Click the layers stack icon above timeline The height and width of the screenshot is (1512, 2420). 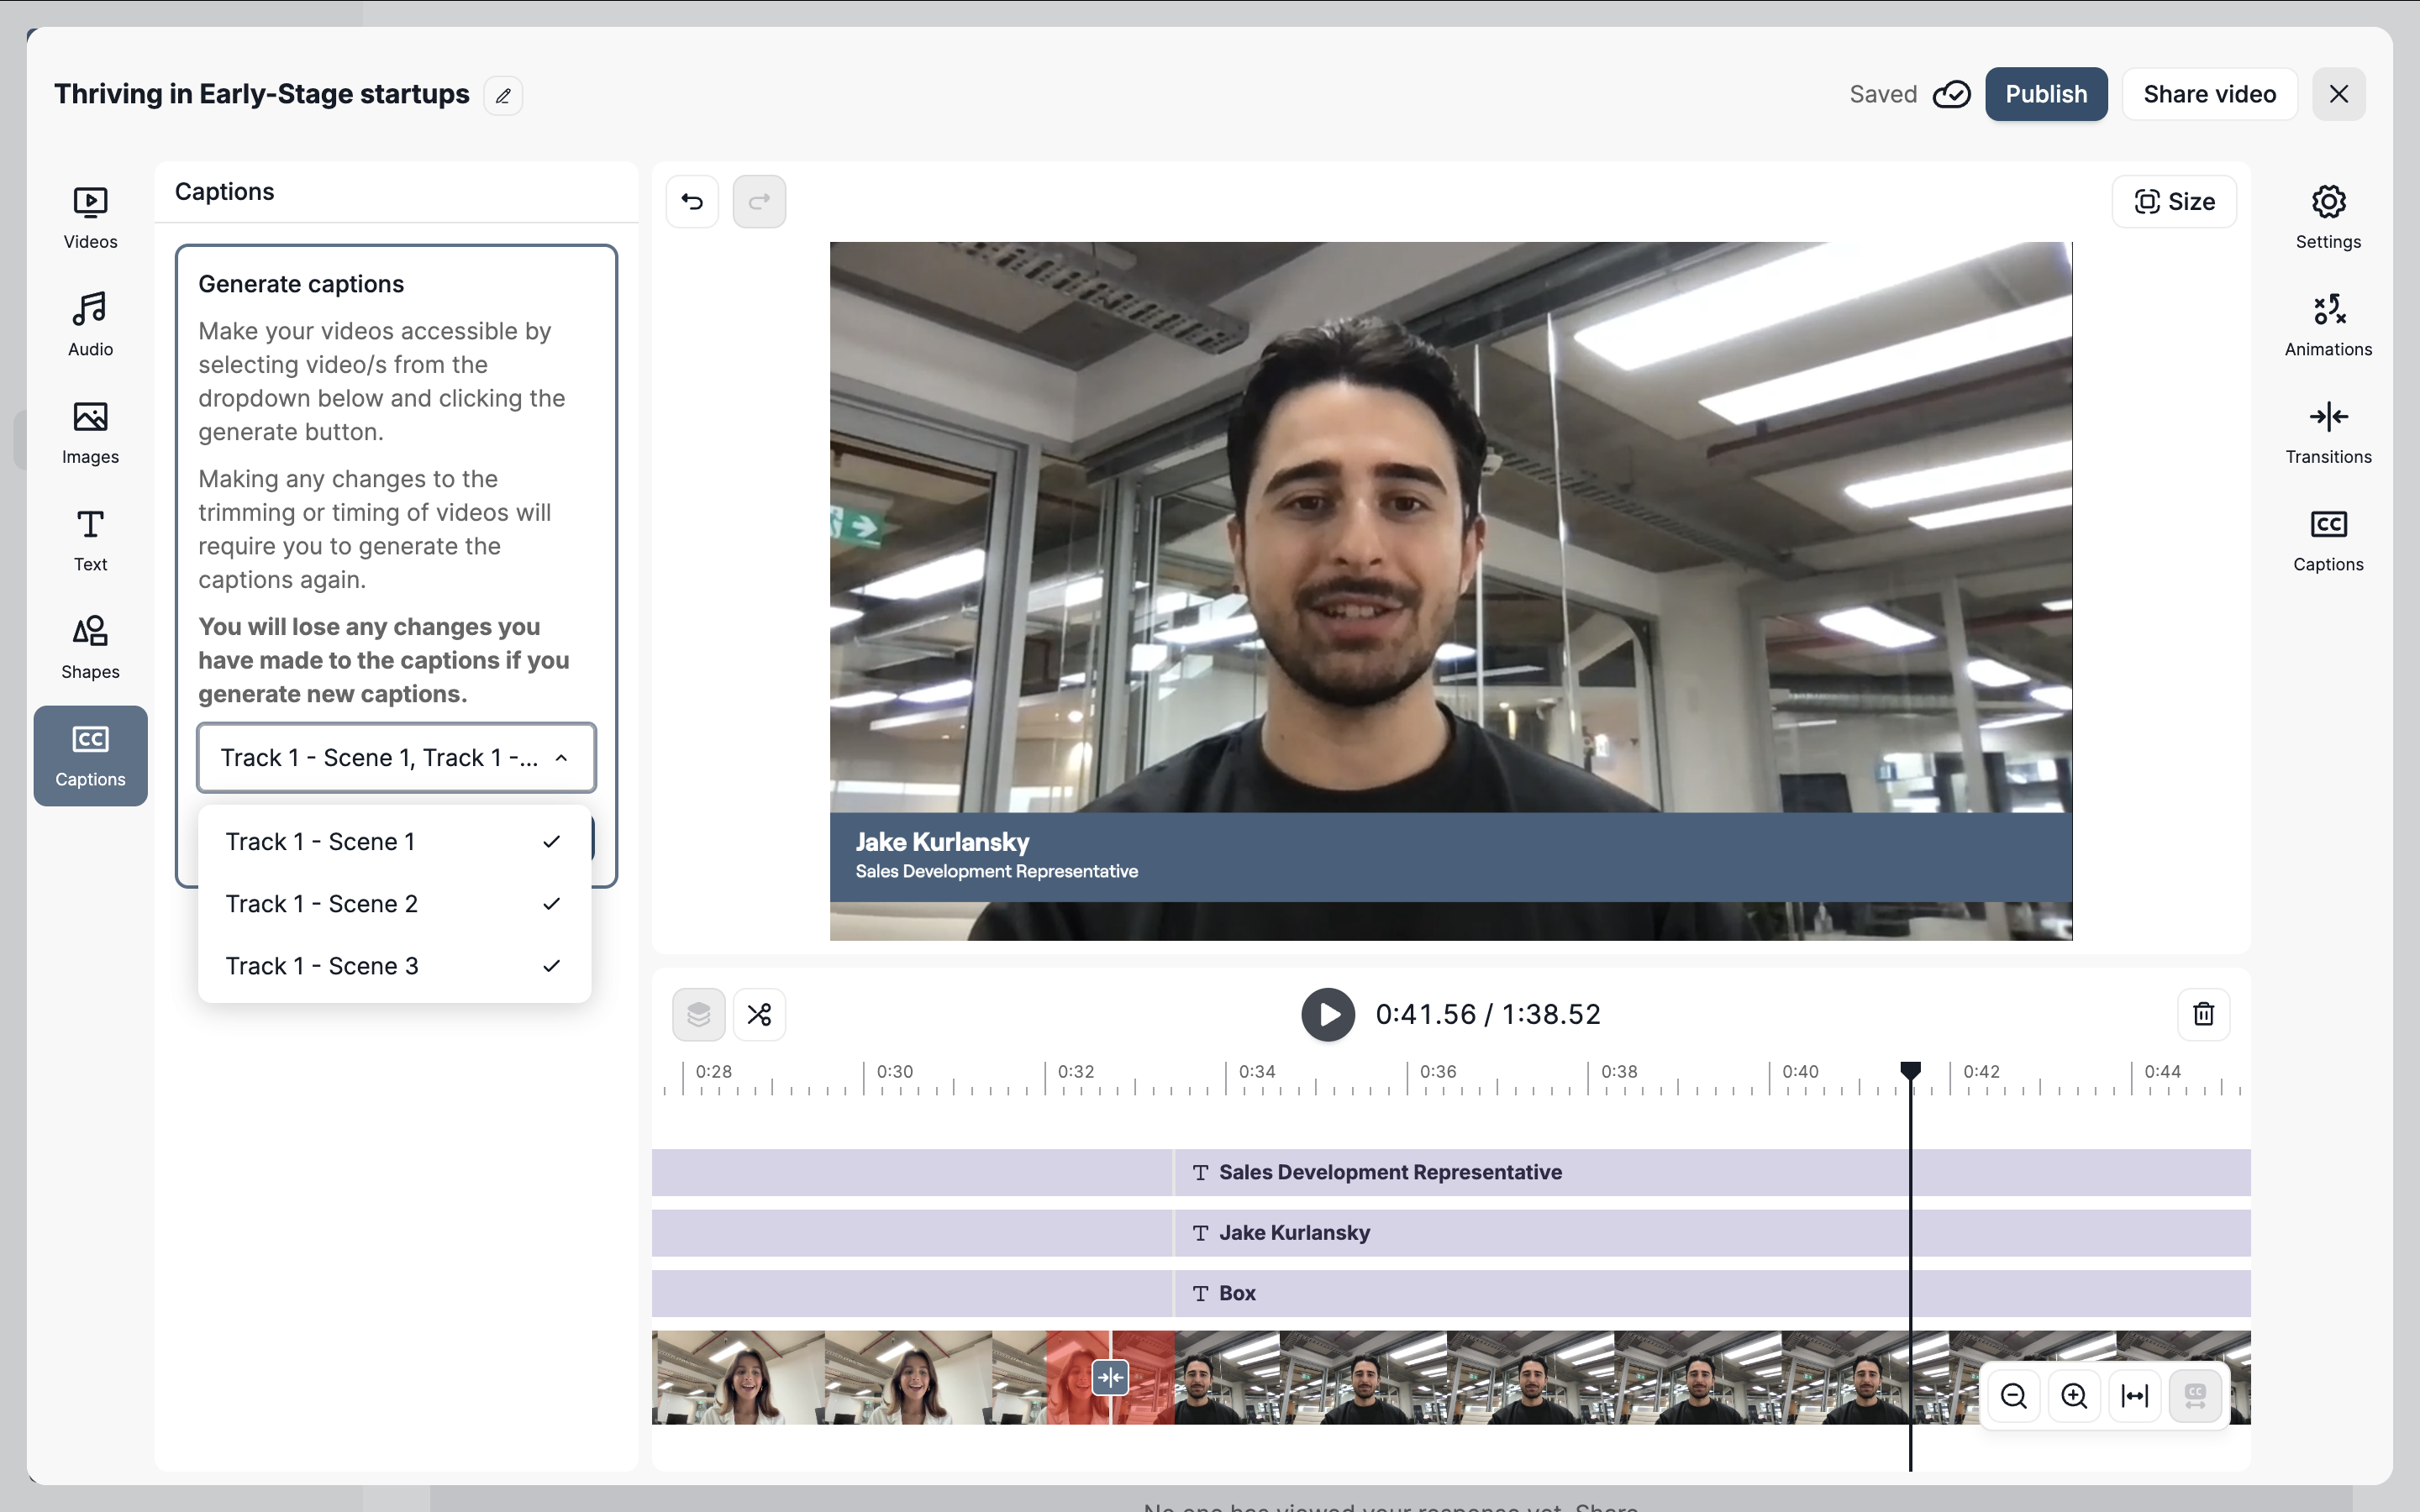tap(698, 1014)
